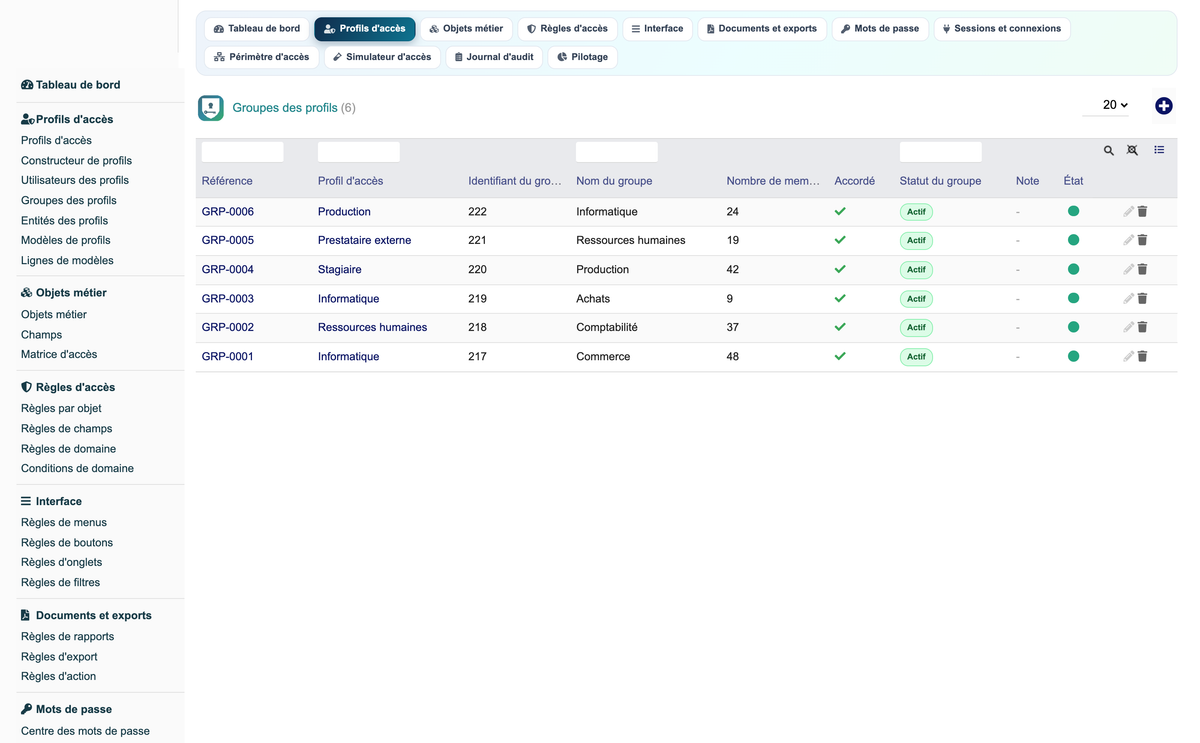Click the add new group plus icon
Screen dimensions: 1200x743
1163,106
